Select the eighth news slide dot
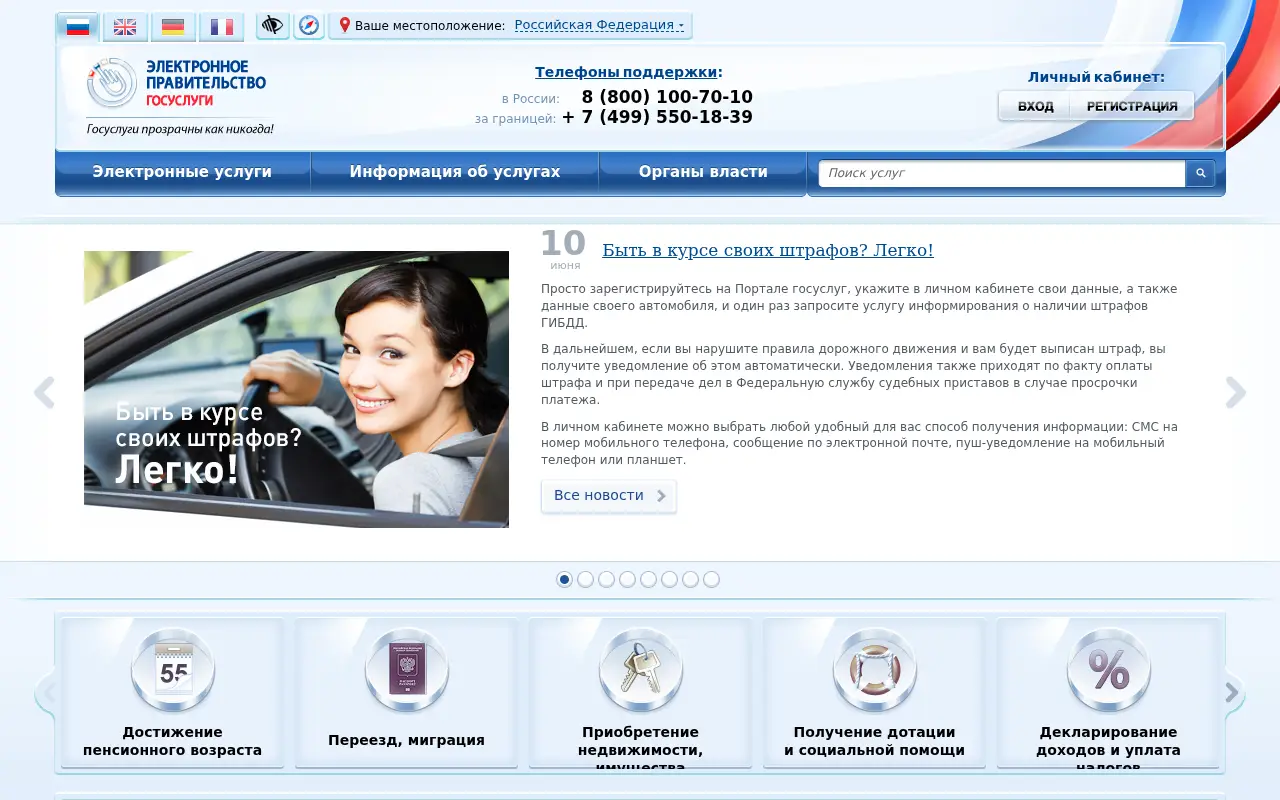 [x=712, y=579]
